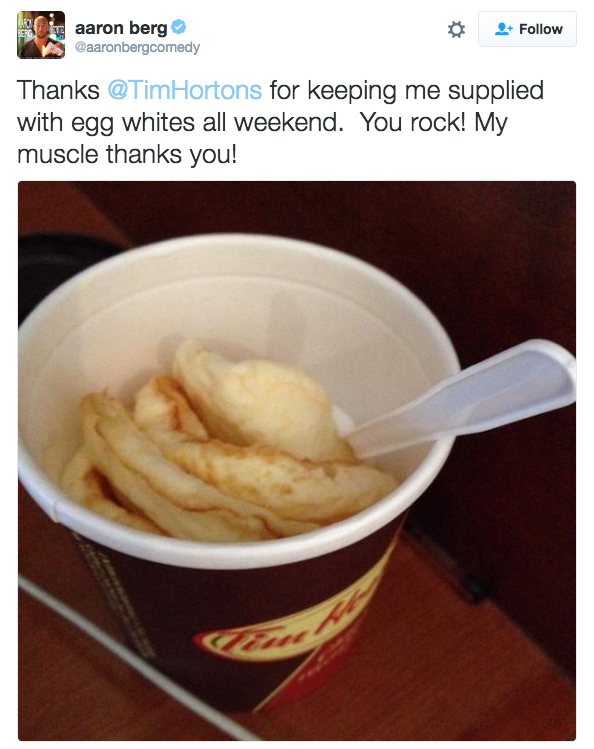Open aaron berg's profile avatar

click(x=41, y=35)
